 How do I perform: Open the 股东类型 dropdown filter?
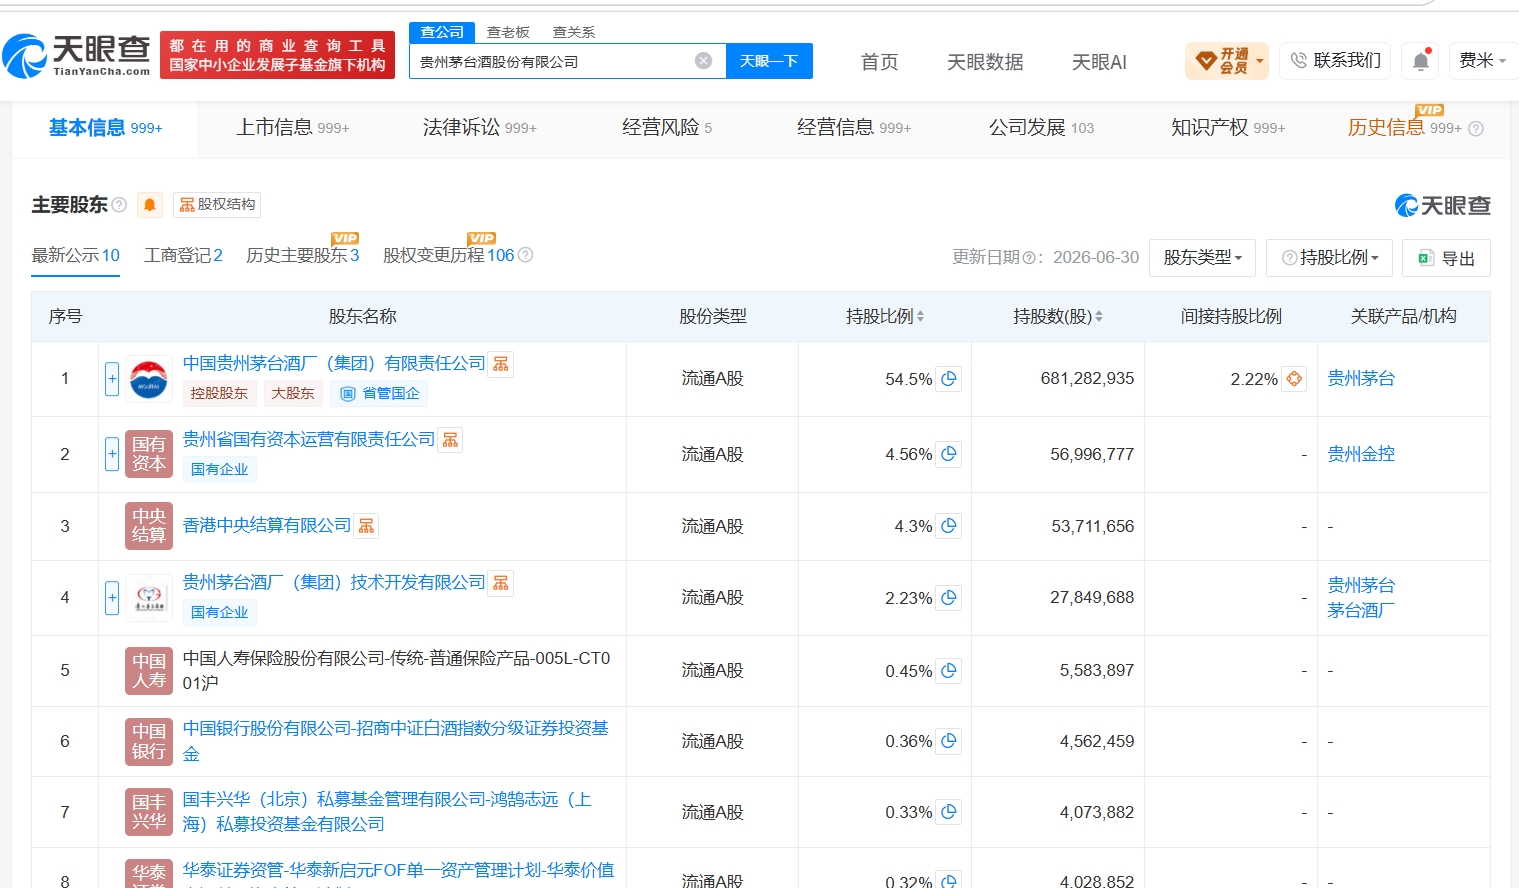click(1202, 258)
